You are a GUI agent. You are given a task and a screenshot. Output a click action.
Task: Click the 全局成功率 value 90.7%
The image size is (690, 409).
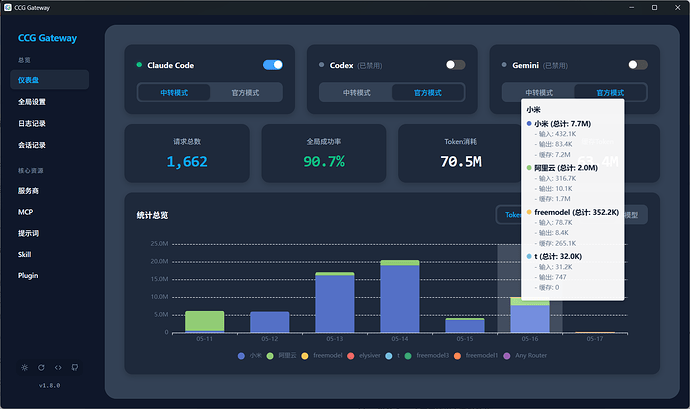(324, 162)
